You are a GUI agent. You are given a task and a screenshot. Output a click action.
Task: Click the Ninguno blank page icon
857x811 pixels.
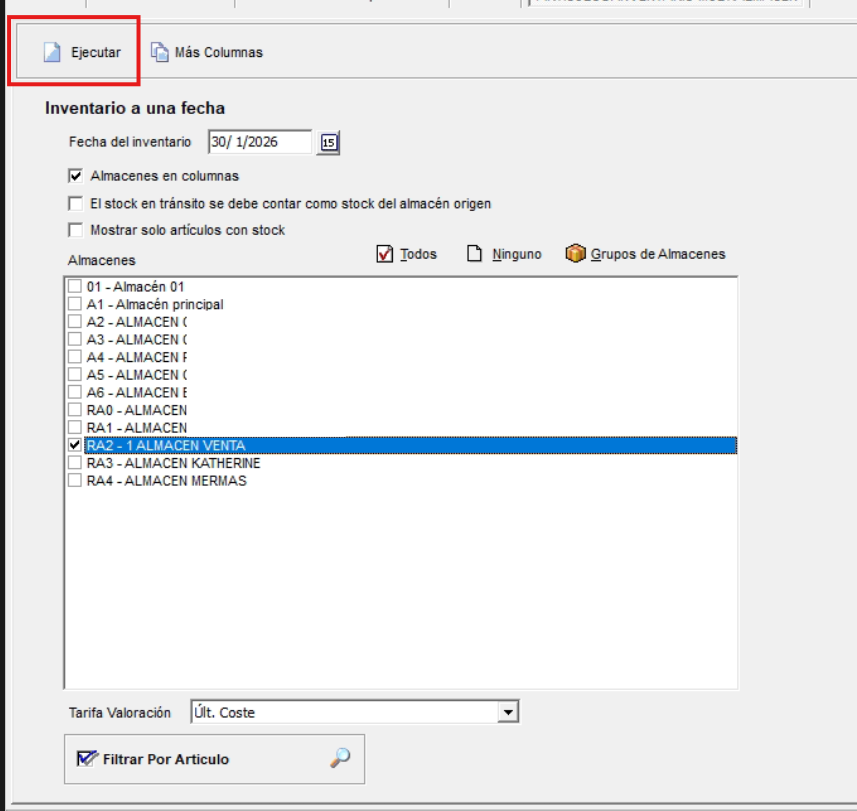point(474,254)
